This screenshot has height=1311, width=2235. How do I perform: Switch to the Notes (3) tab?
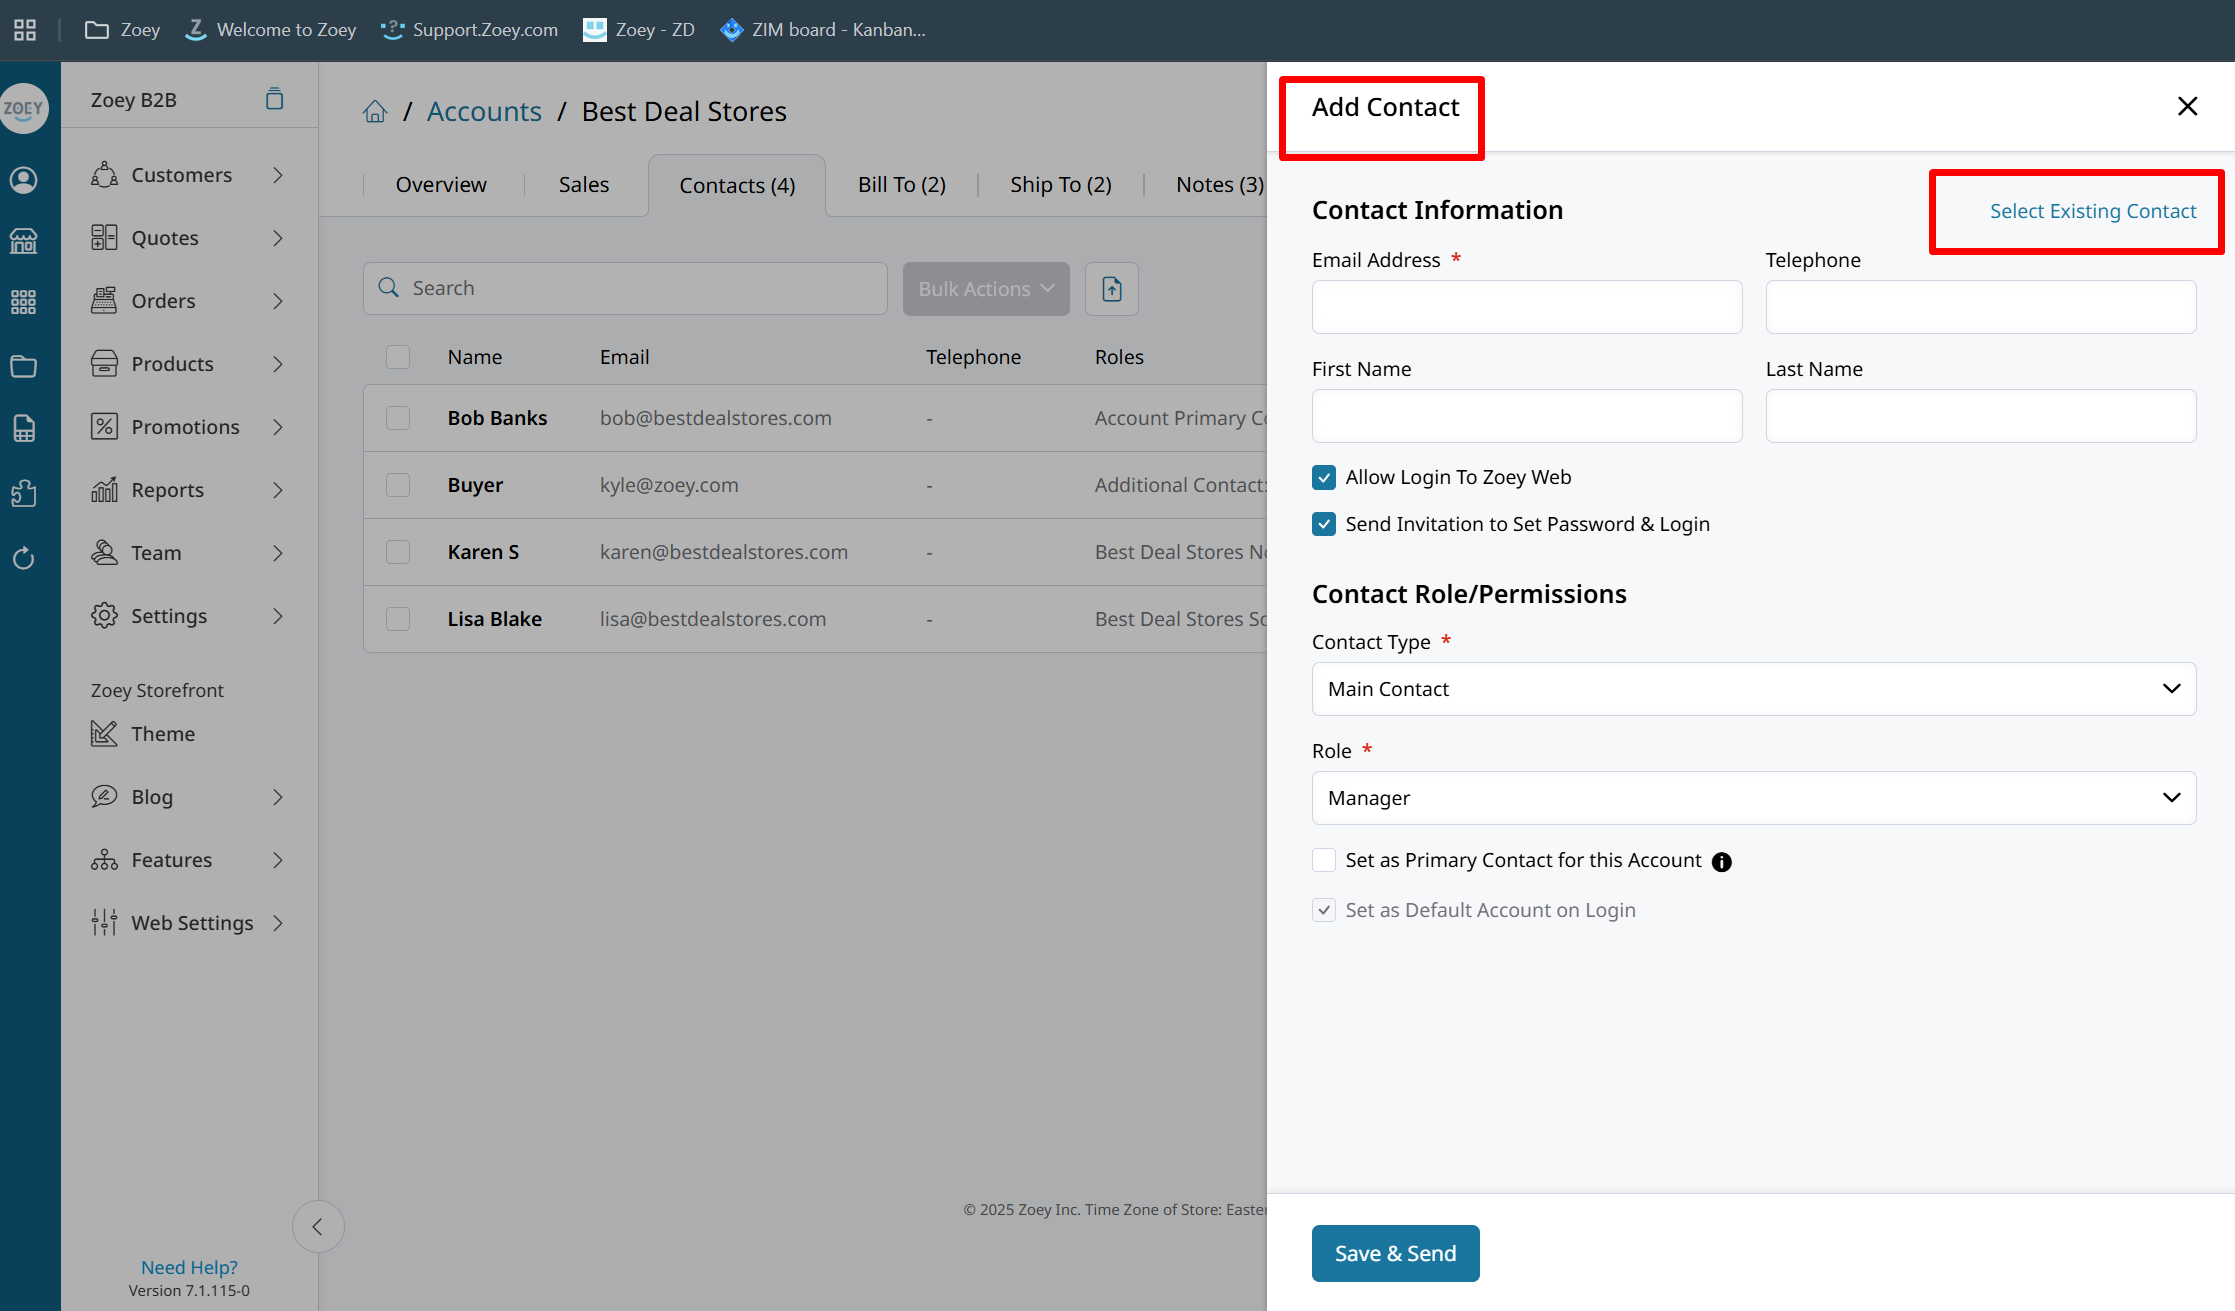coord(1220,185)
